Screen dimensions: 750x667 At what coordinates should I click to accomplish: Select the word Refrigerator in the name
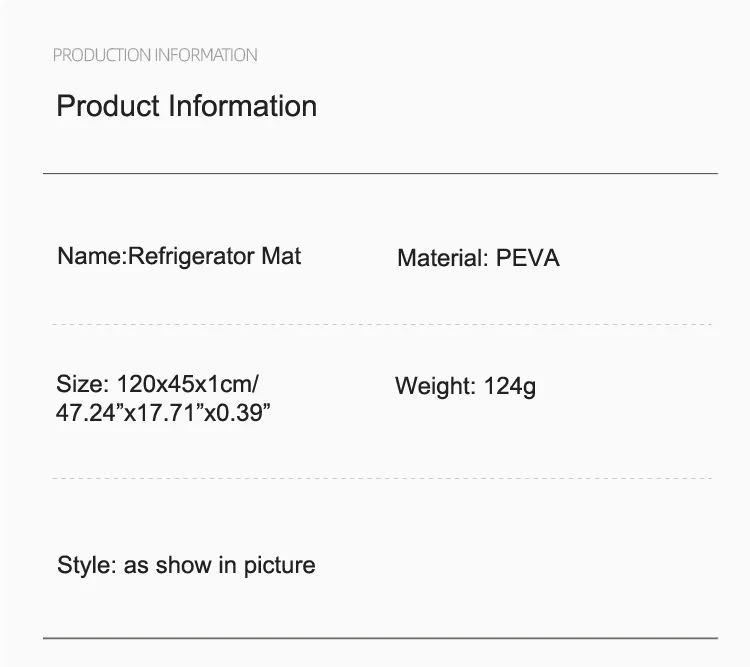[x=192, y=256]
